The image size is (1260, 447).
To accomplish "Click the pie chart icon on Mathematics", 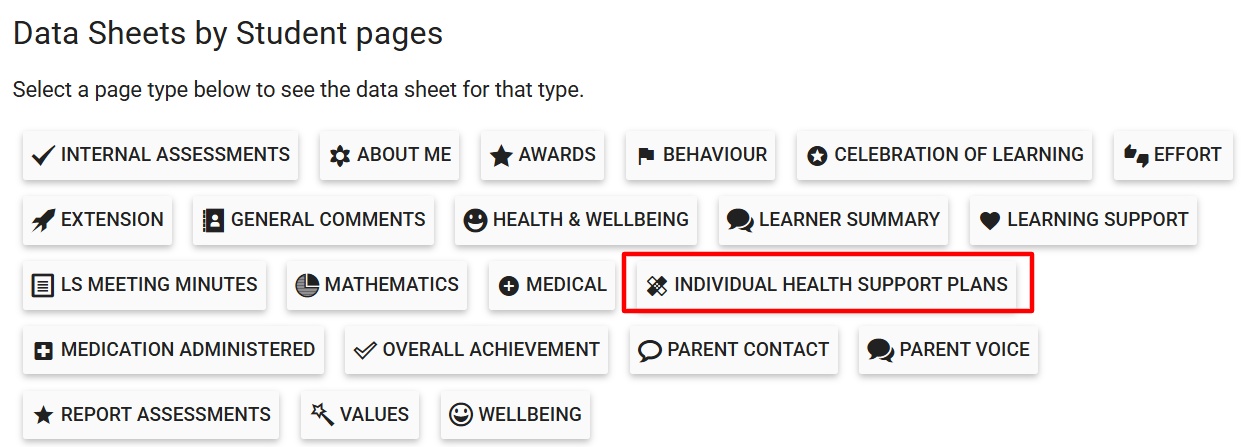I will click(307, 286).
